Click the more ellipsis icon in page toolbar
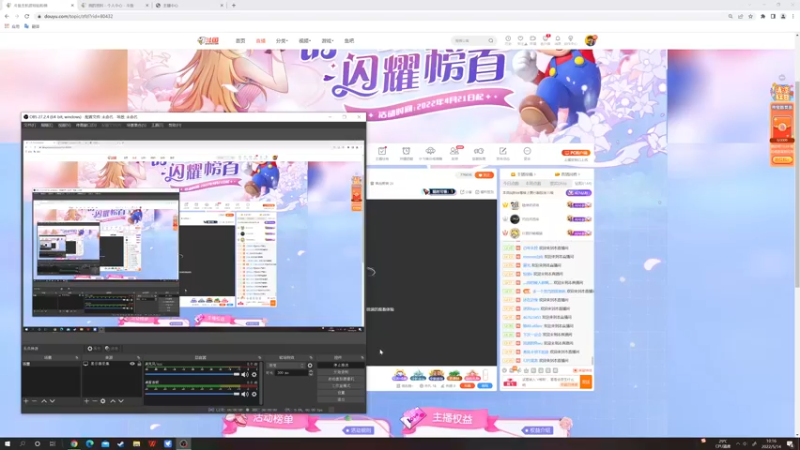Screen dimensions: 800x450 pos(527,151)
